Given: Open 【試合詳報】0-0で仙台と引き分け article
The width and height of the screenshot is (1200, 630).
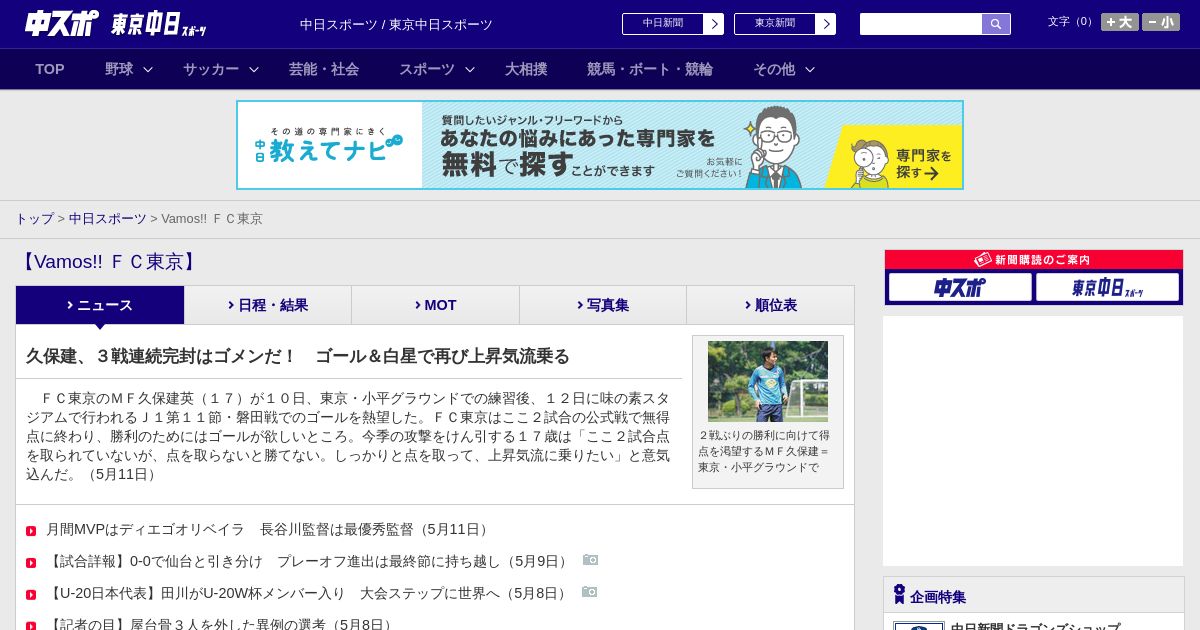Looking at the screenshot, I should 309,561.
